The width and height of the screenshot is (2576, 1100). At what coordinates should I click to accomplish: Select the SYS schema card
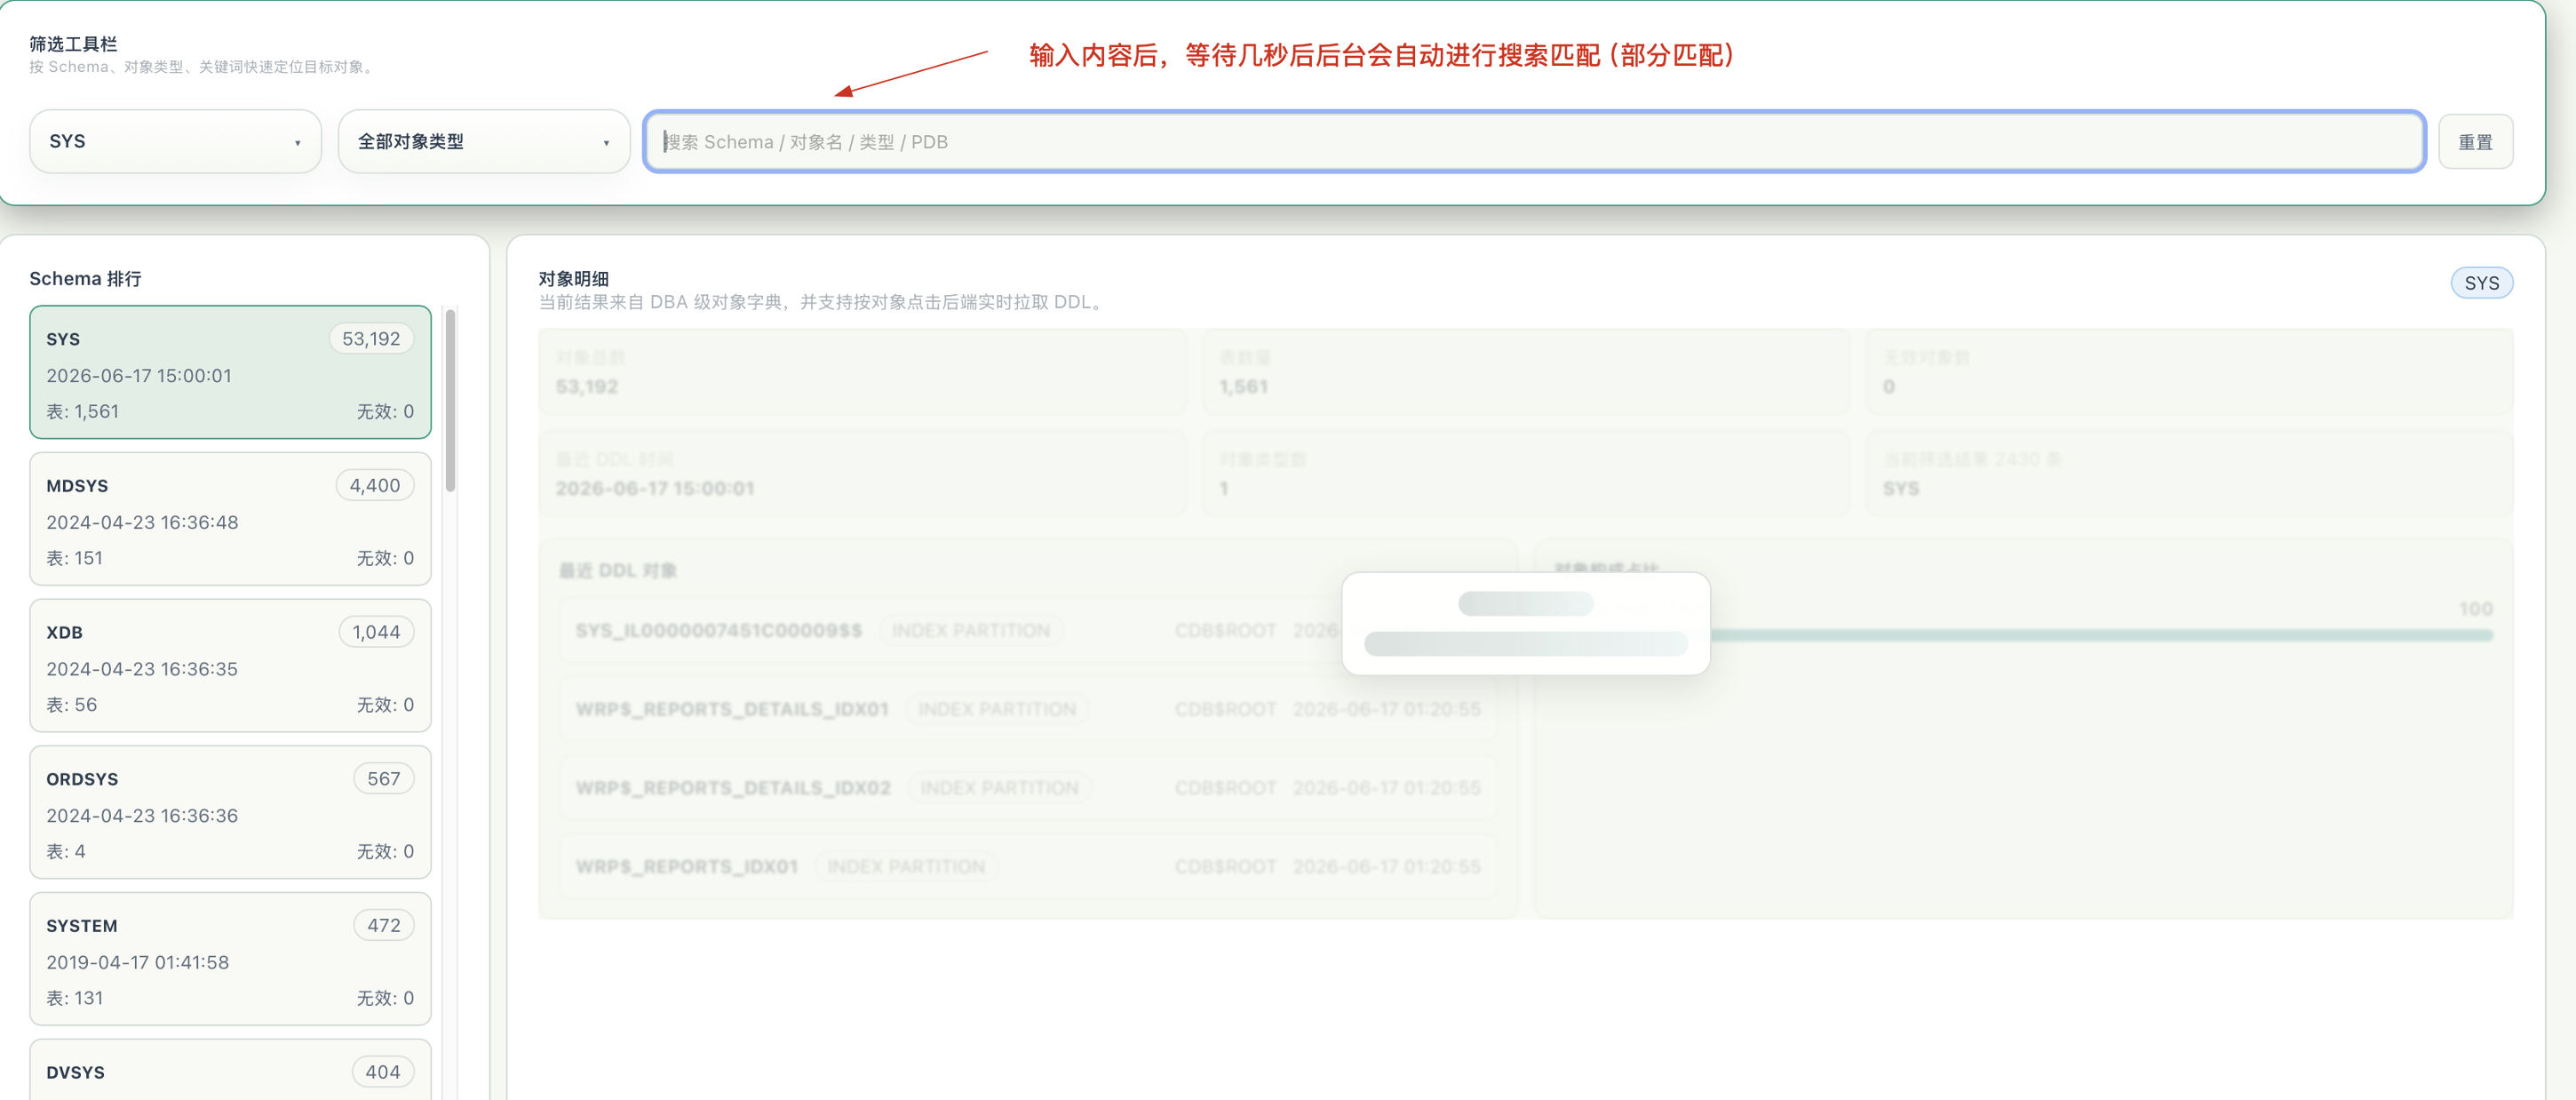pyautogui.click(x=230, y=372)
